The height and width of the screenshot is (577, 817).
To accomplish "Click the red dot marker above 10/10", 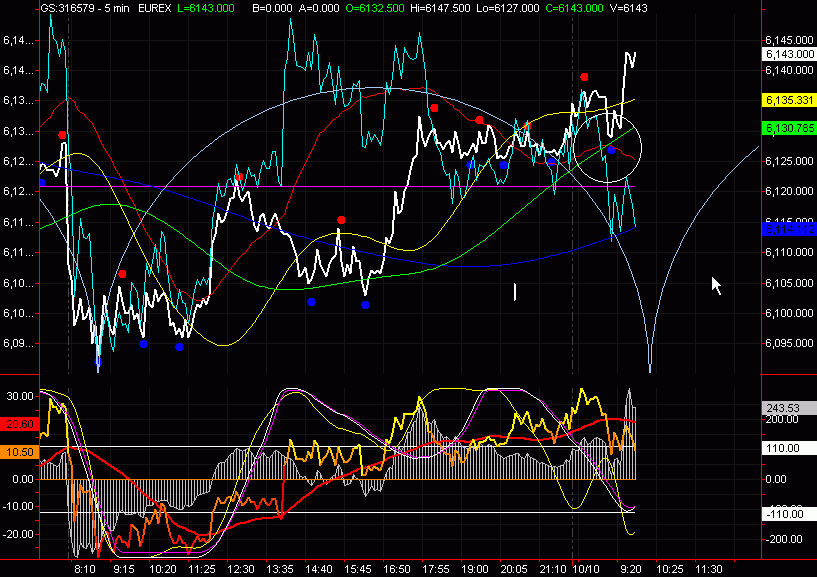I will point(584,76).
